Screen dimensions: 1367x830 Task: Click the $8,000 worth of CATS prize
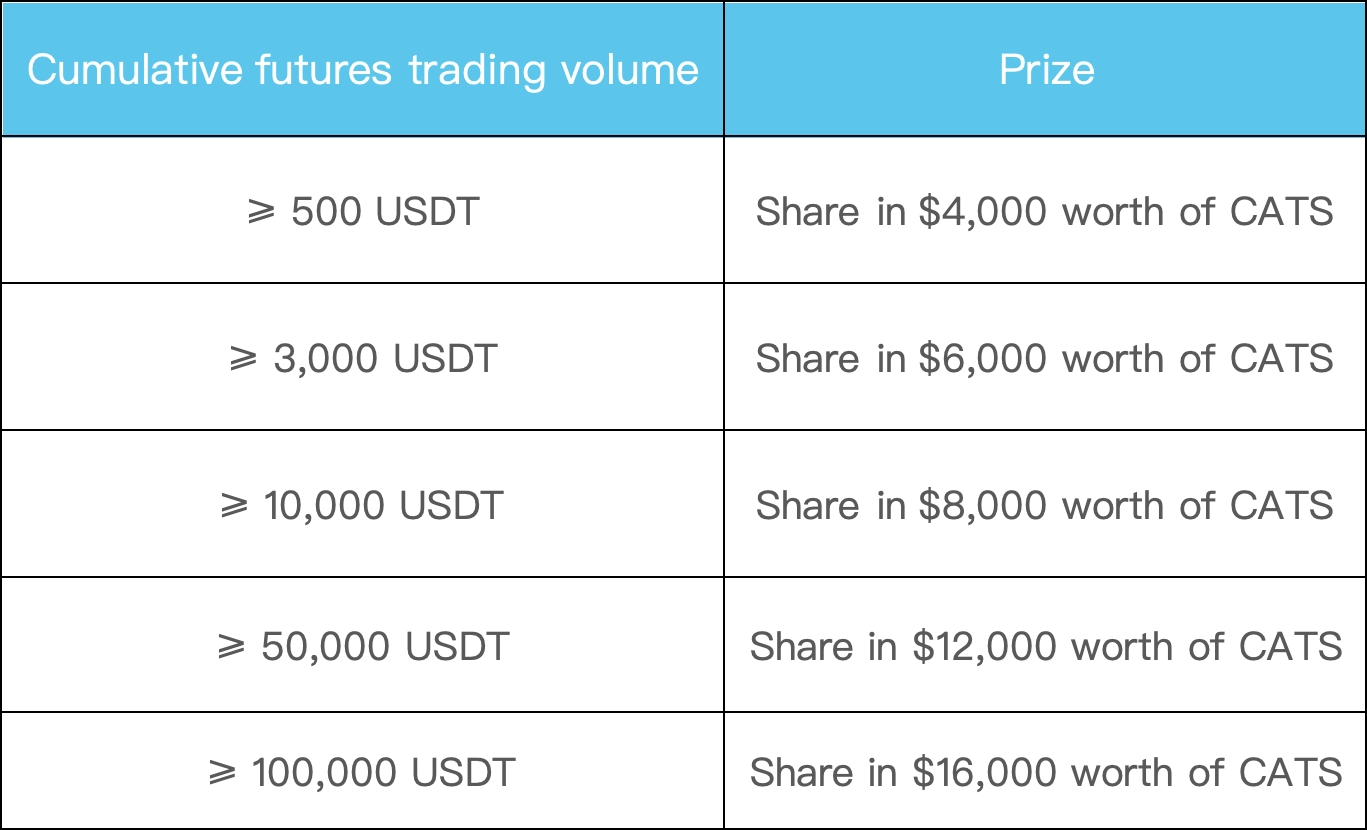pyautogui.click(x=1044, y=505)
